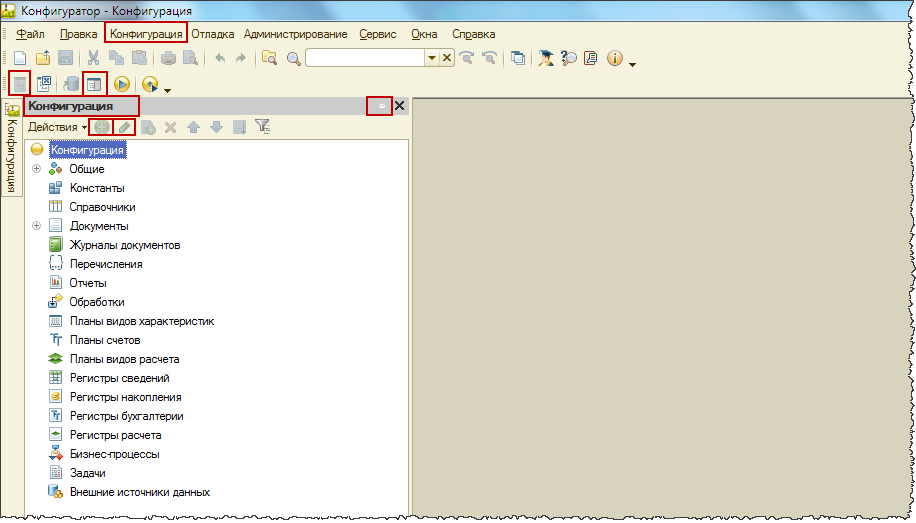The height and width of the screenshot is (523, 916).
Task: Open the Конфигурация menu
Action: [x=146, y=34]
